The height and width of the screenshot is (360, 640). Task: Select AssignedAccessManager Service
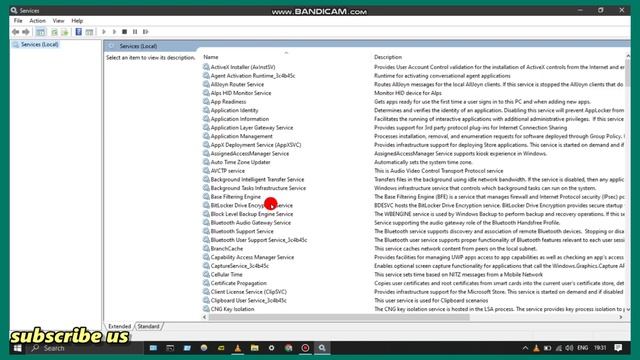click(x=249, y=153)
